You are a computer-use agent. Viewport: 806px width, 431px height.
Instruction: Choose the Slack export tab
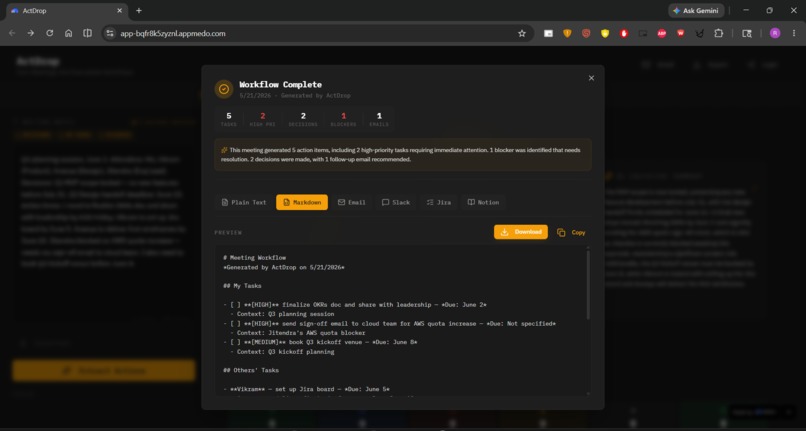396,202
